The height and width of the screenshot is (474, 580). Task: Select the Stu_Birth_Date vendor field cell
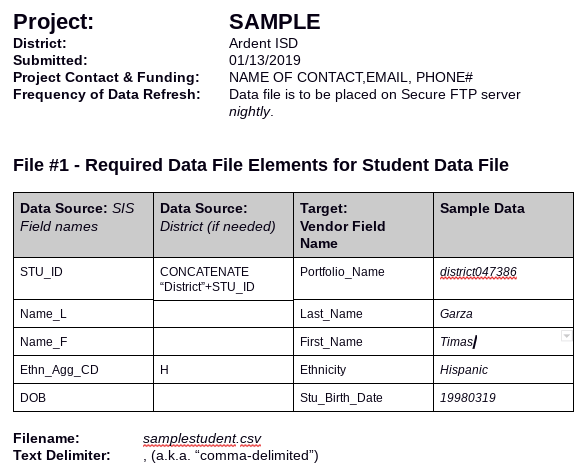click(x=363, y=398)
